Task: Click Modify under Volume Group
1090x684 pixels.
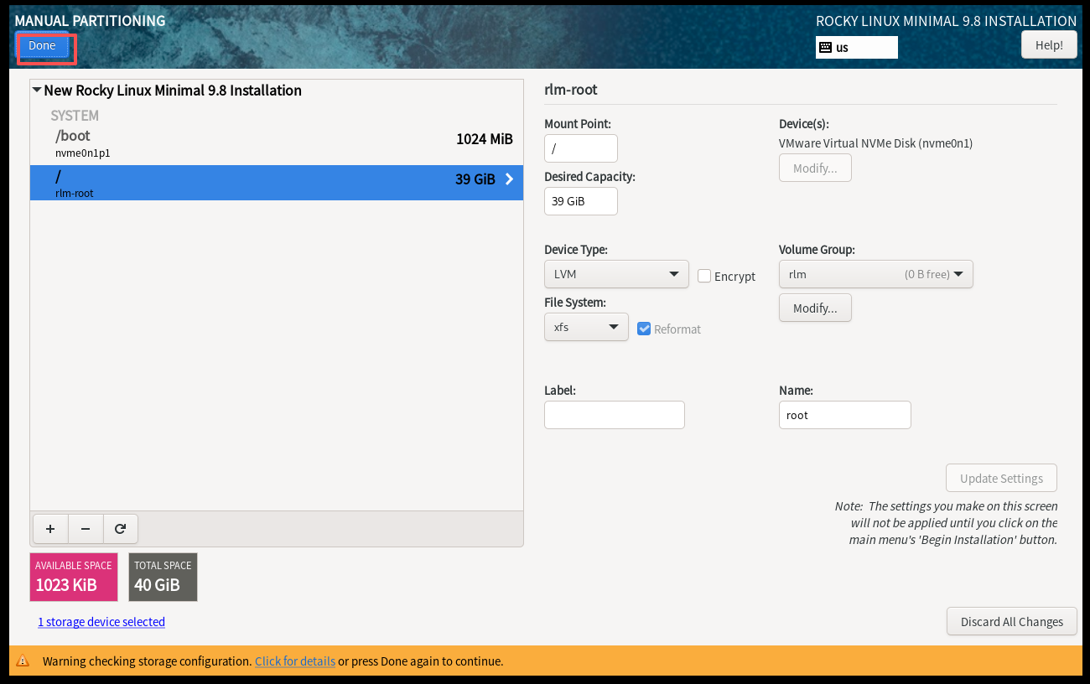Action: (x=815, y=308)
